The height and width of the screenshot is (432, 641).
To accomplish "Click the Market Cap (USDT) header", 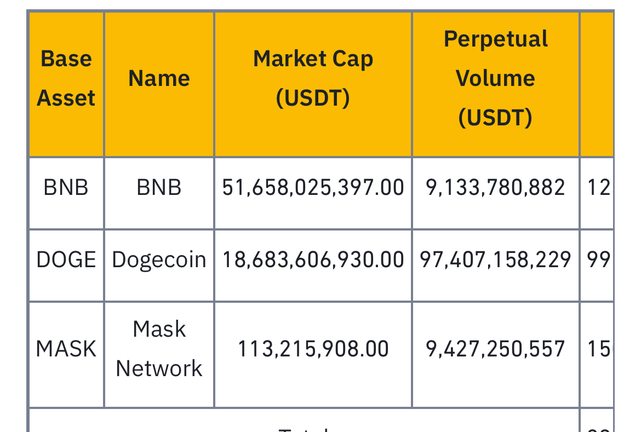I will pyautogui.click(x=312, y=78).
